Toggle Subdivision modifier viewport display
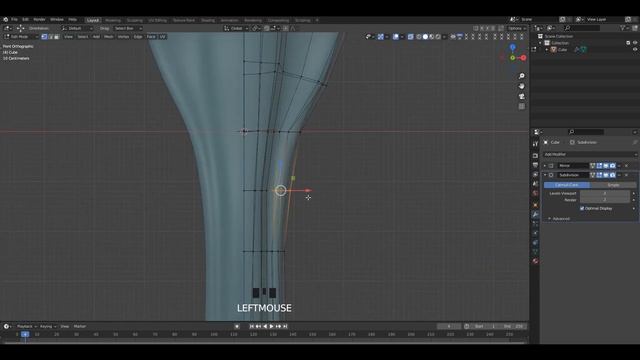Image resolution: width=640 pixels, height=360 pixels. pos(606,175)
